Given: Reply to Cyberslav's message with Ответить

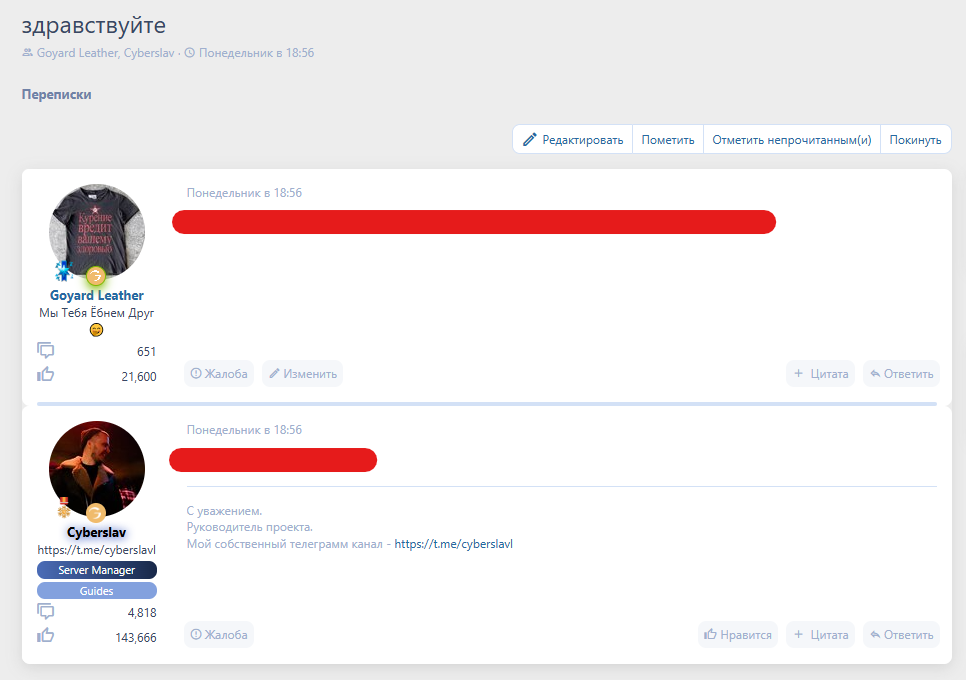Looking at the screenshot, I should click(901, 634).
